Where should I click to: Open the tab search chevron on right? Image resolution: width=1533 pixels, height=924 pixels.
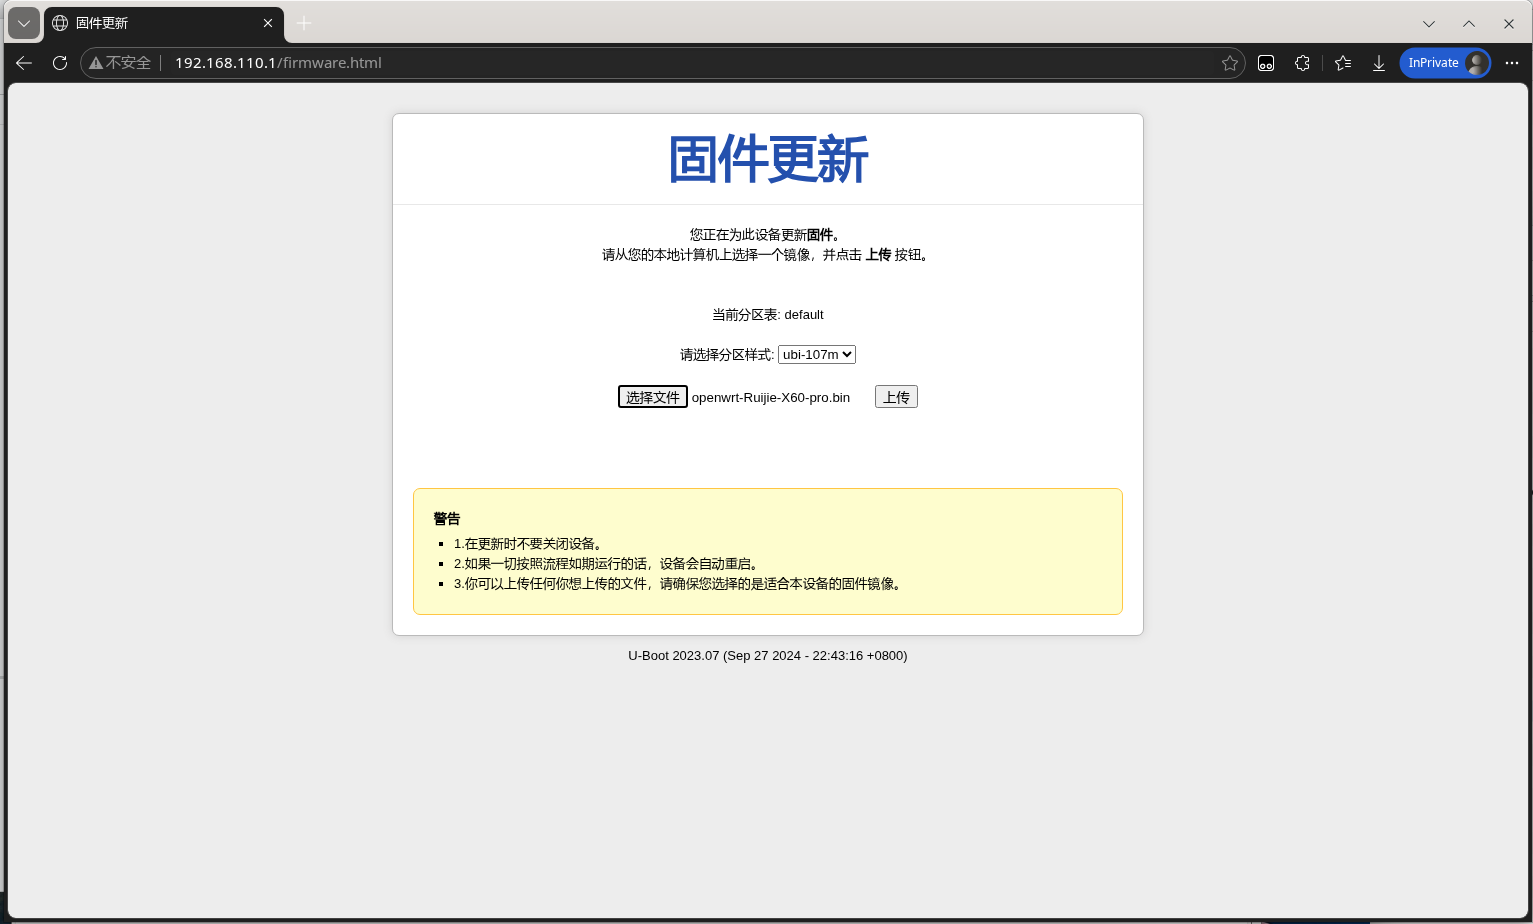point(1429,23)
